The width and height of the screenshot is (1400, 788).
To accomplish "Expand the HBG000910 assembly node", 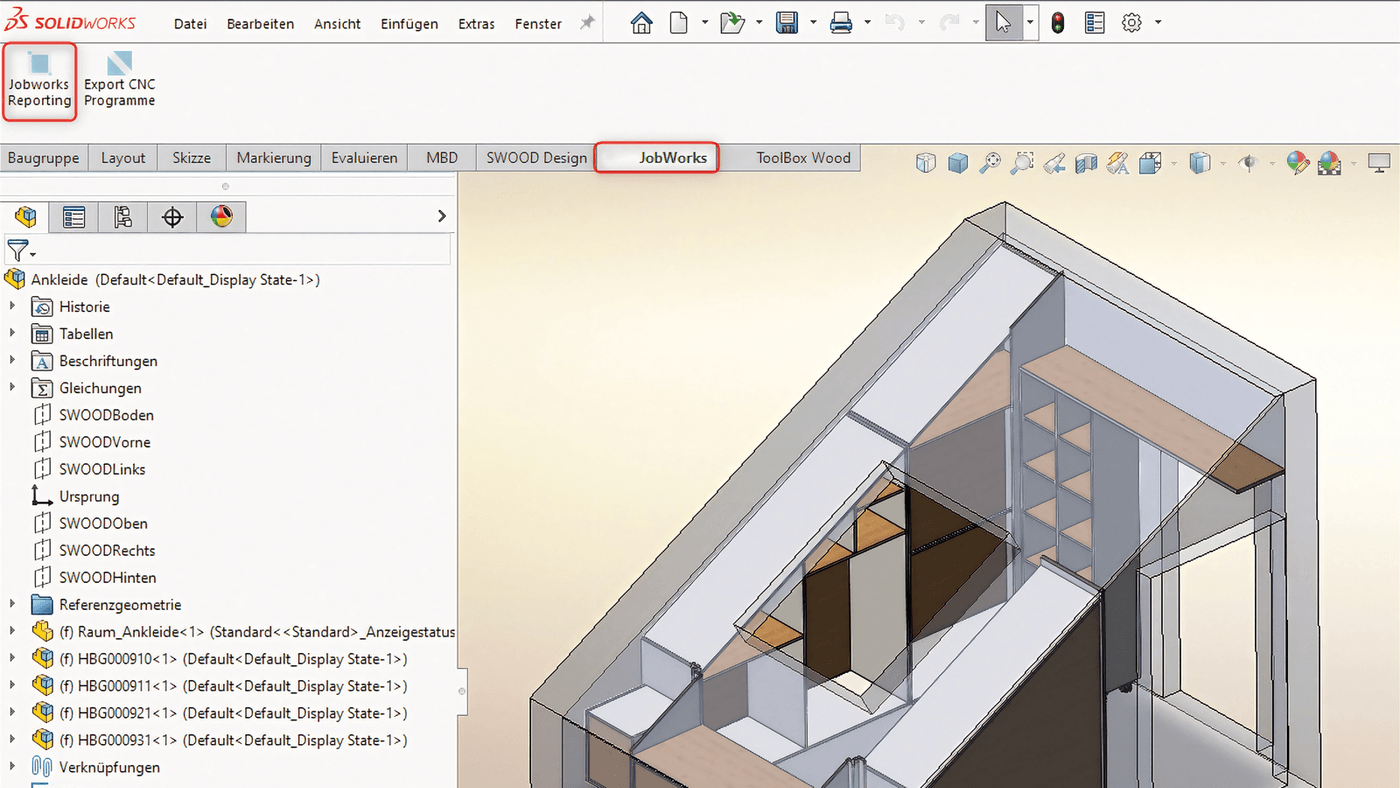I will (10, 658).
